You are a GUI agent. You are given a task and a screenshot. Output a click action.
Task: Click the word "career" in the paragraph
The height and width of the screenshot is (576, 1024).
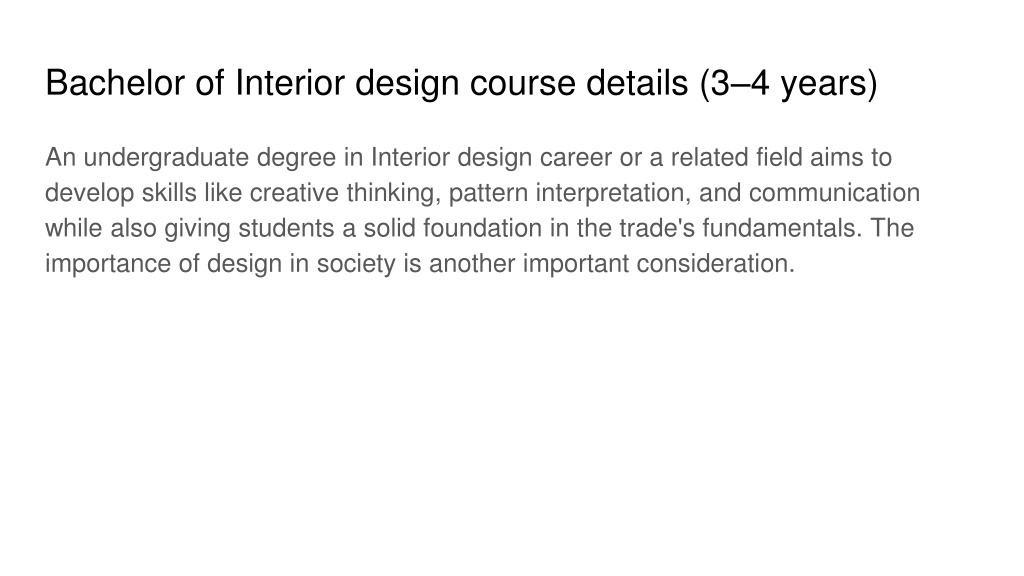[x=575, y=157]
